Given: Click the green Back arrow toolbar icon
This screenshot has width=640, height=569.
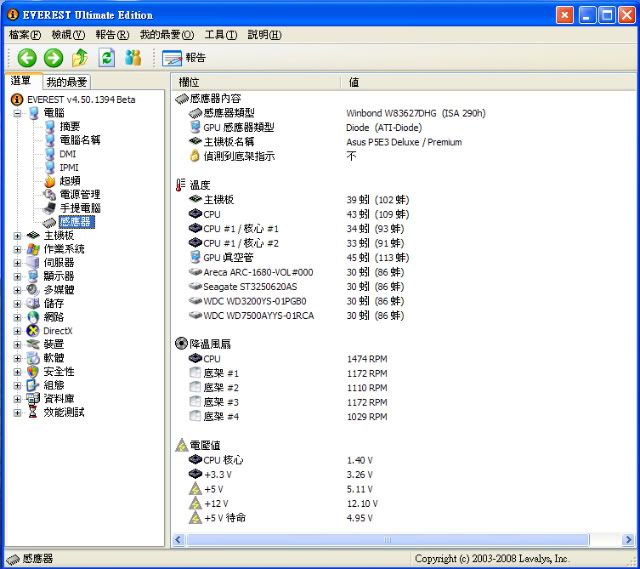Looking at the screenshot, I should pyautogui.click(x=26, y=58).
